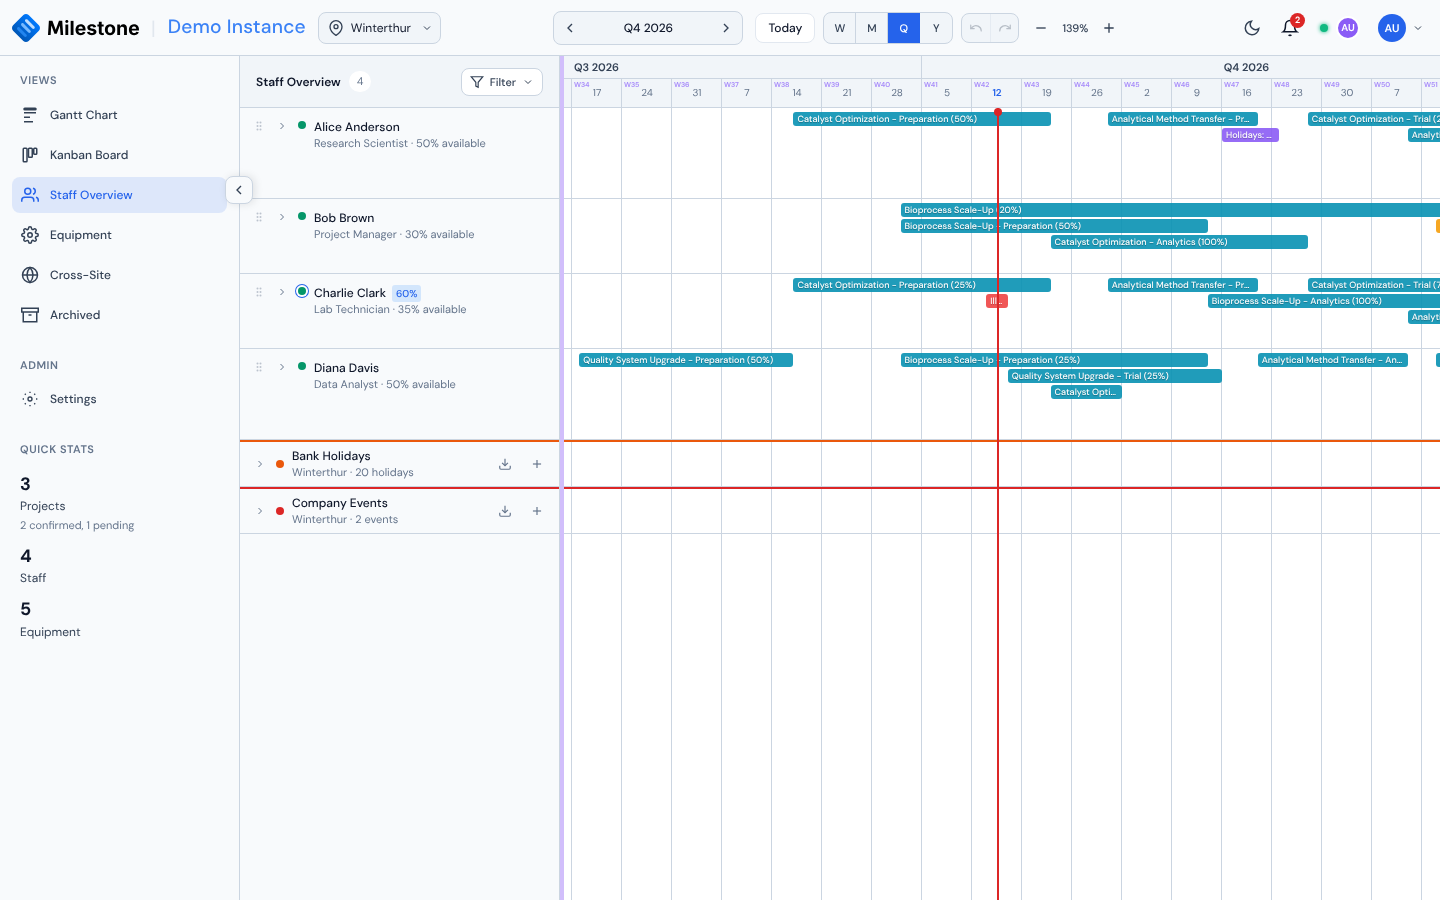1440x900 pixels.
Task: Click the Q4 2026 period label
Action: click(x=648, y=28)
